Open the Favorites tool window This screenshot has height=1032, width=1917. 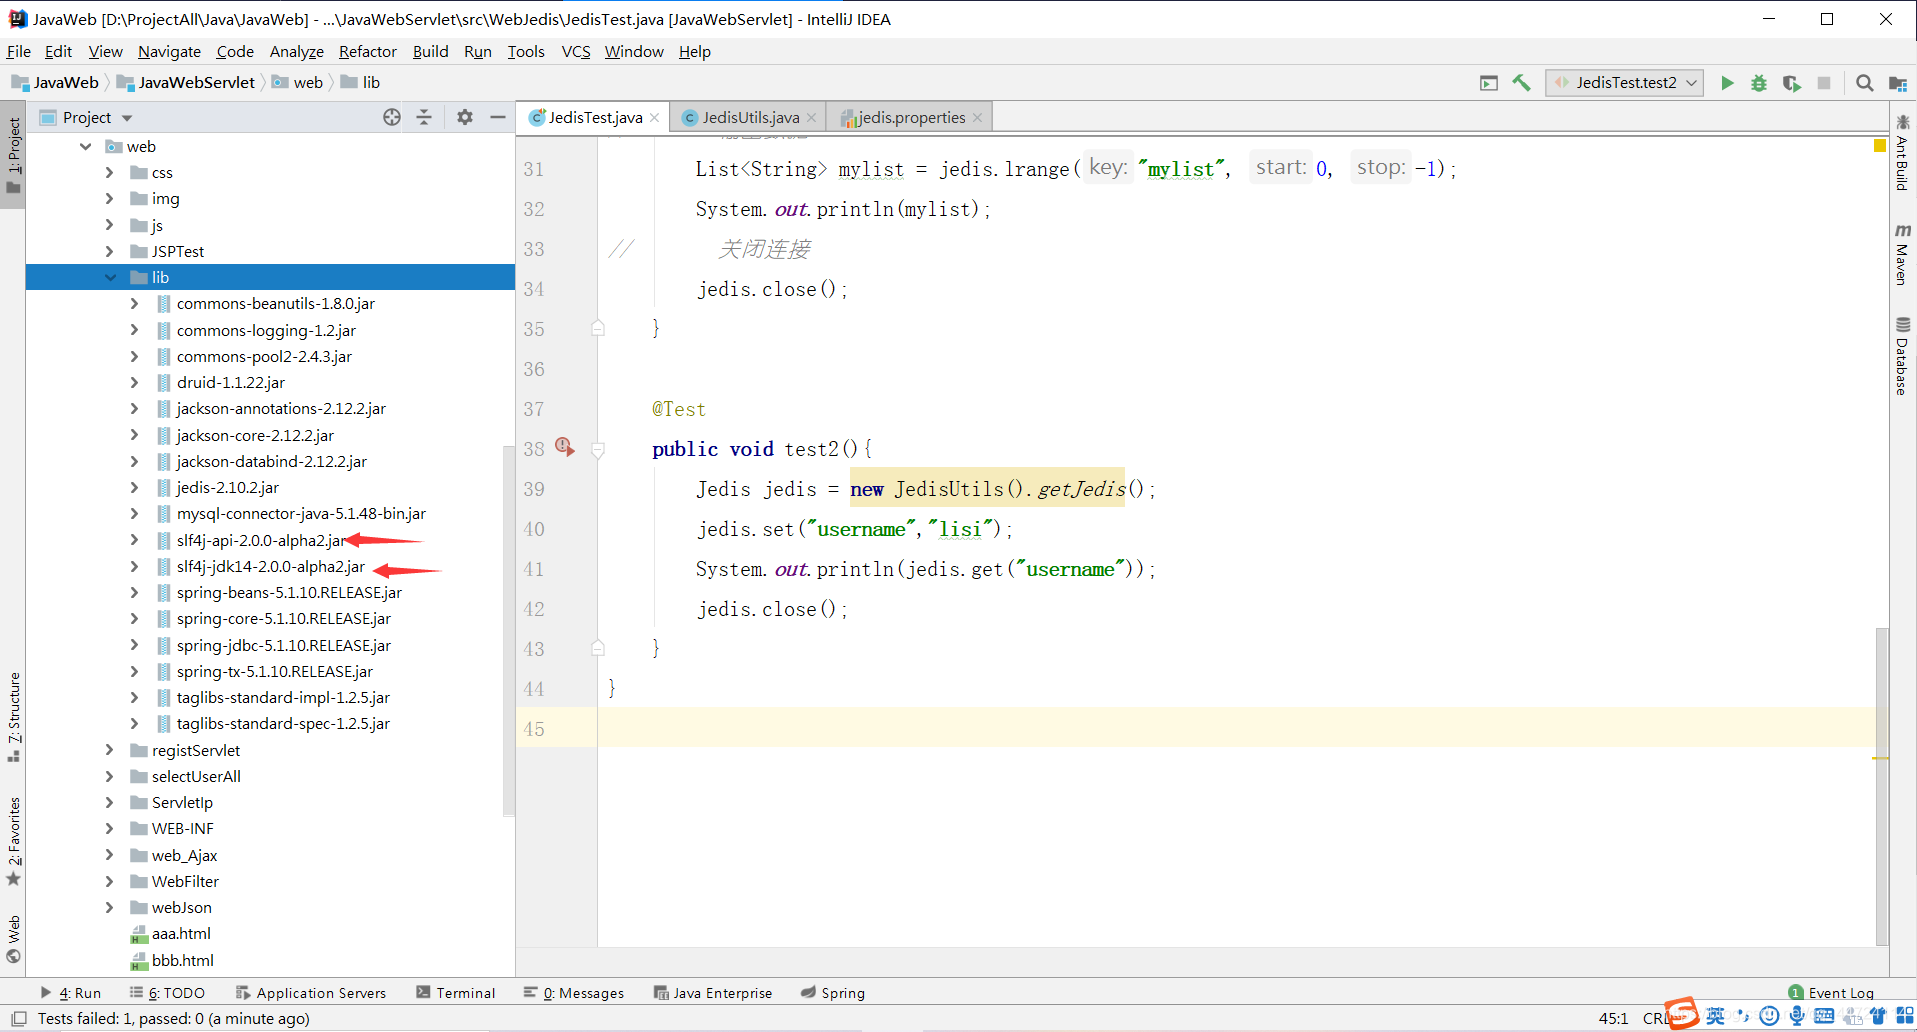14,841
